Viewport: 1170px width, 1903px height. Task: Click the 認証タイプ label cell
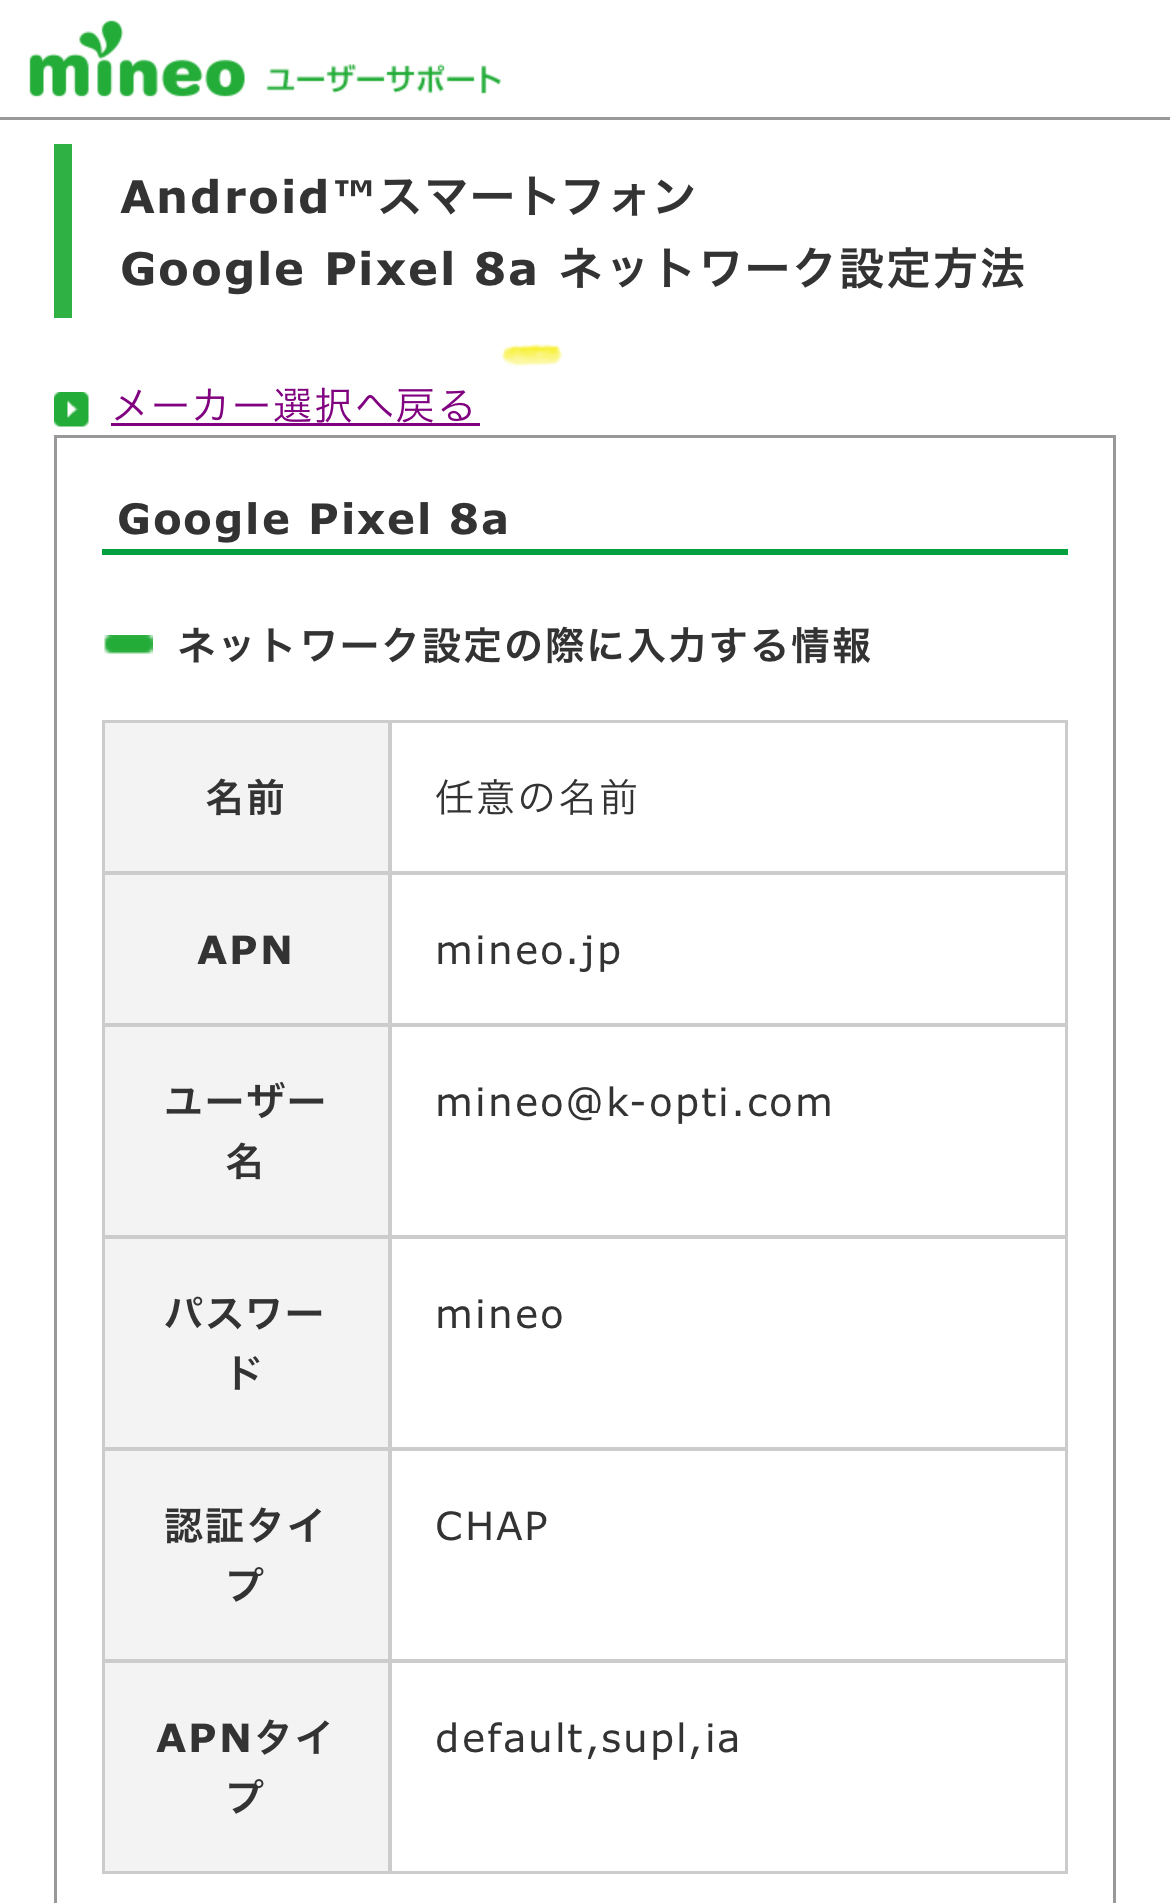pyautogui.click(x=246, y=1555)
